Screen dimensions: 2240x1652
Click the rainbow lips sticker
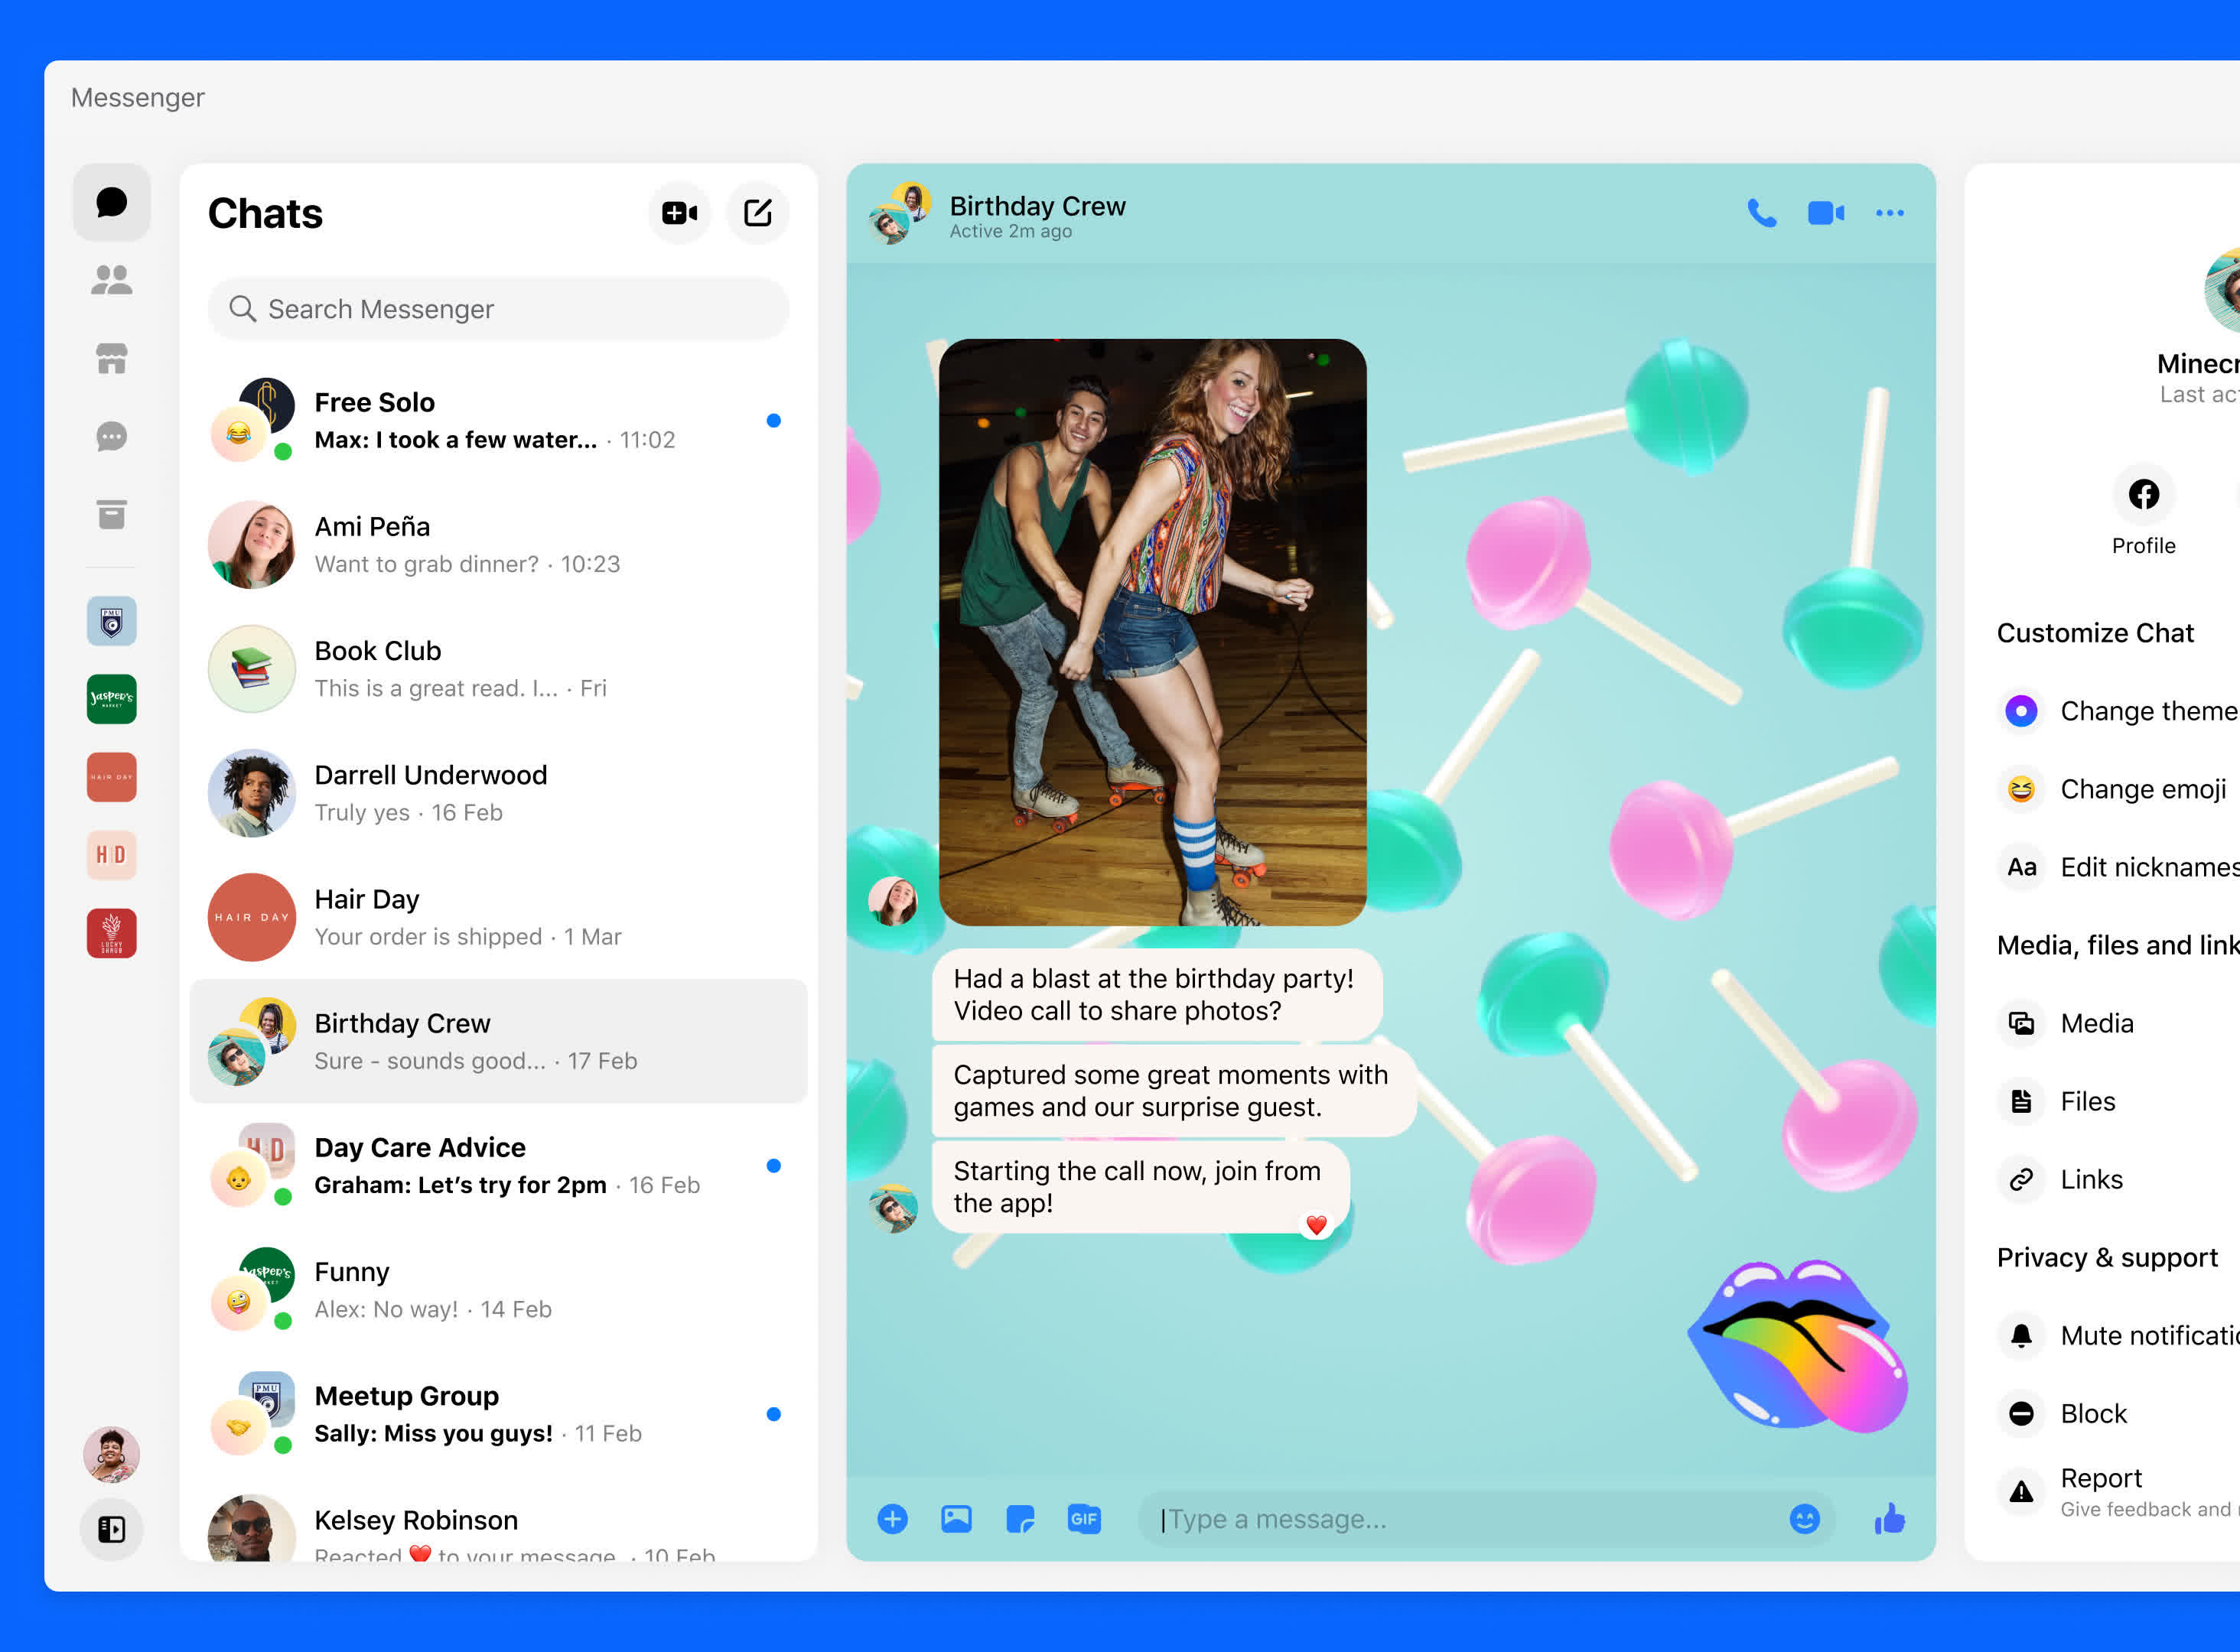click(1798, 1345)
